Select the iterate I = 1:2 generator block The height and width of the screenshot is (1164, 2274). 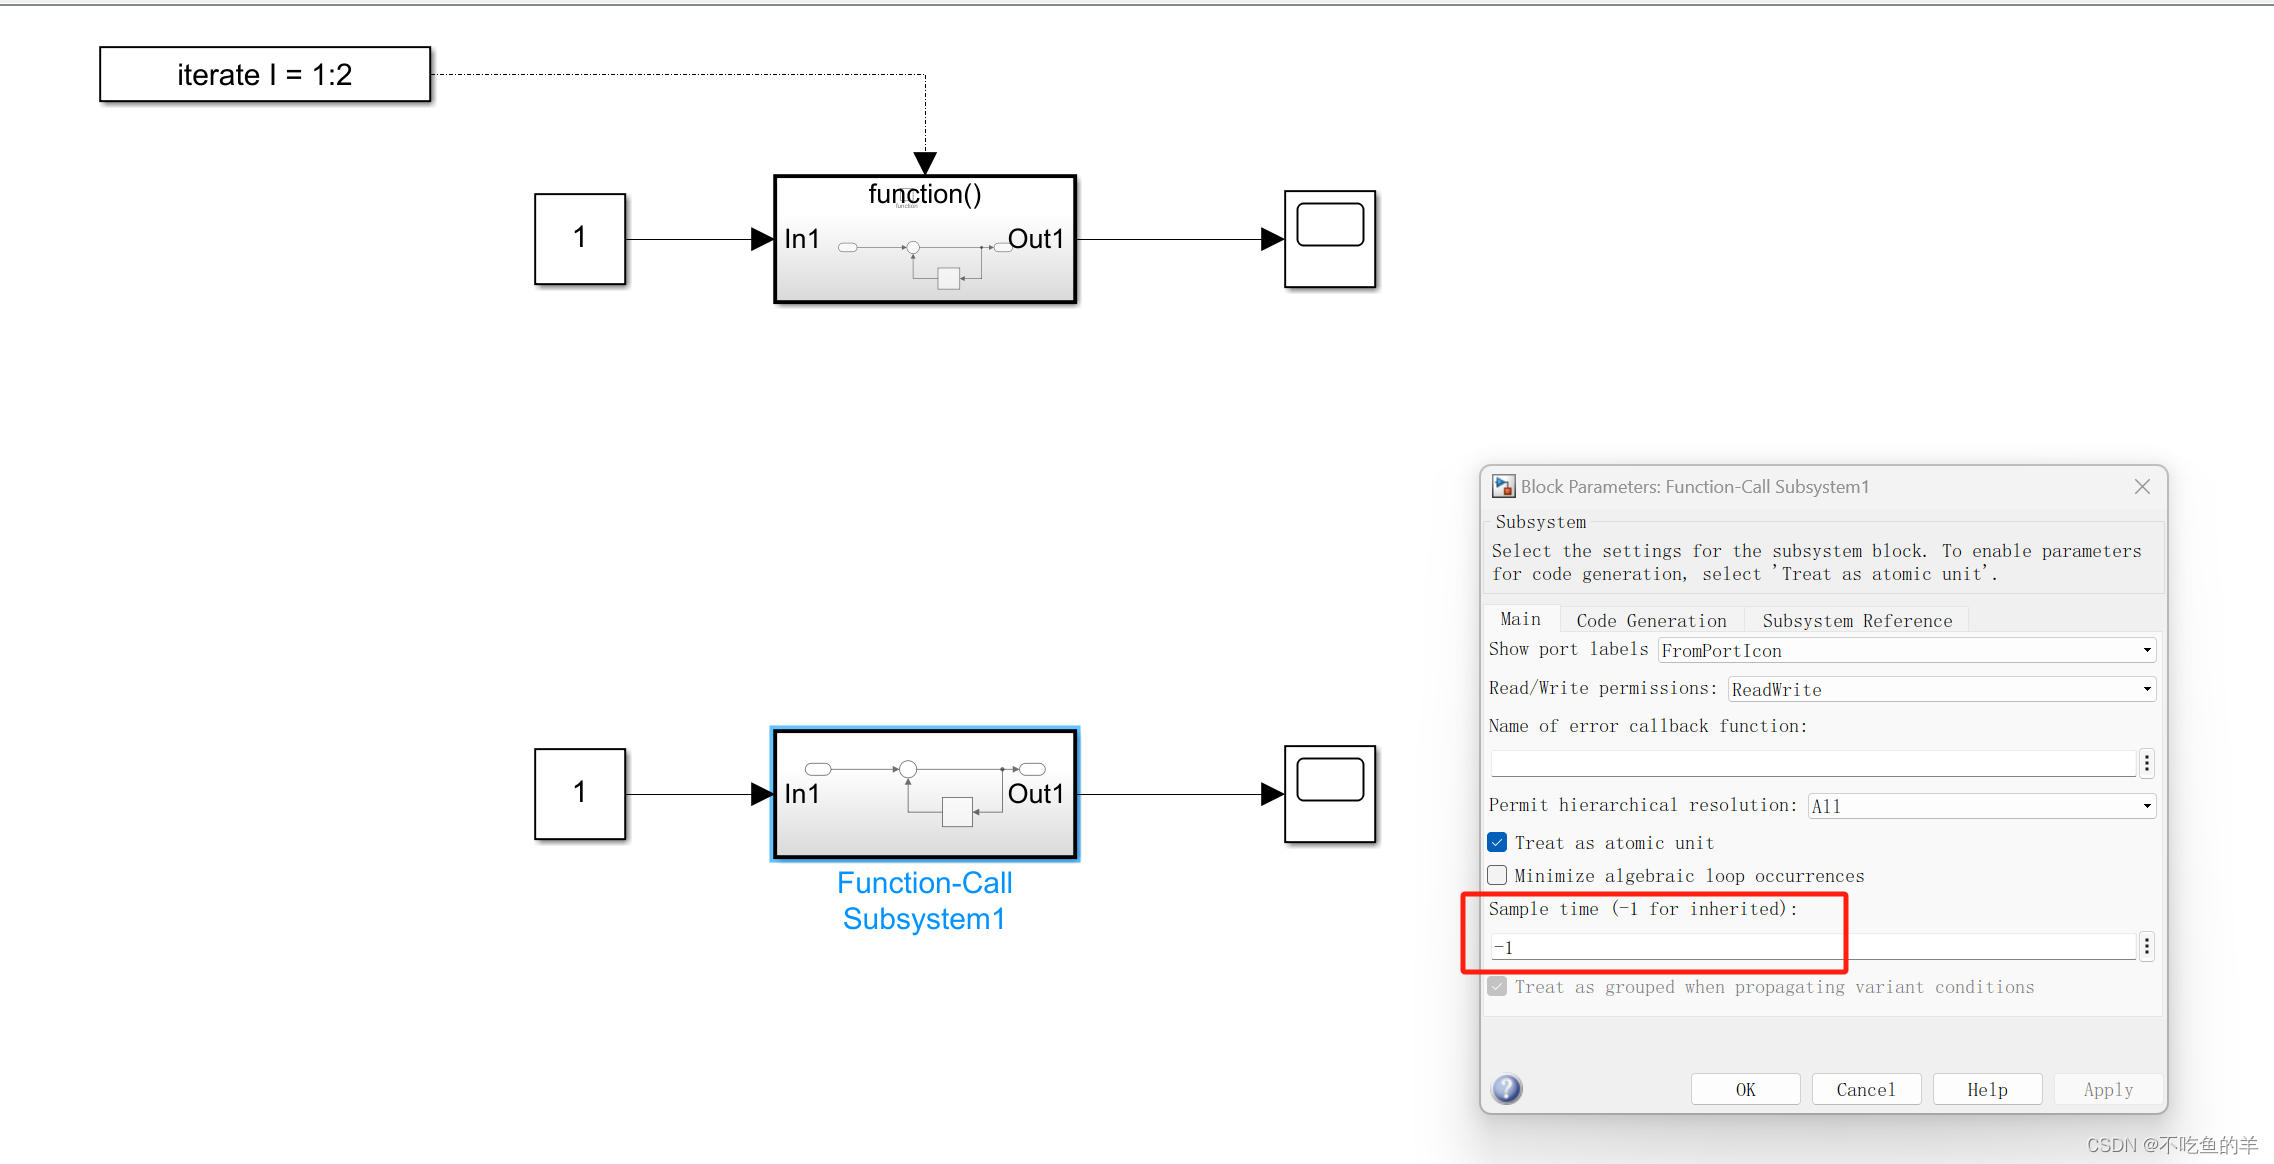coord(264,74)
